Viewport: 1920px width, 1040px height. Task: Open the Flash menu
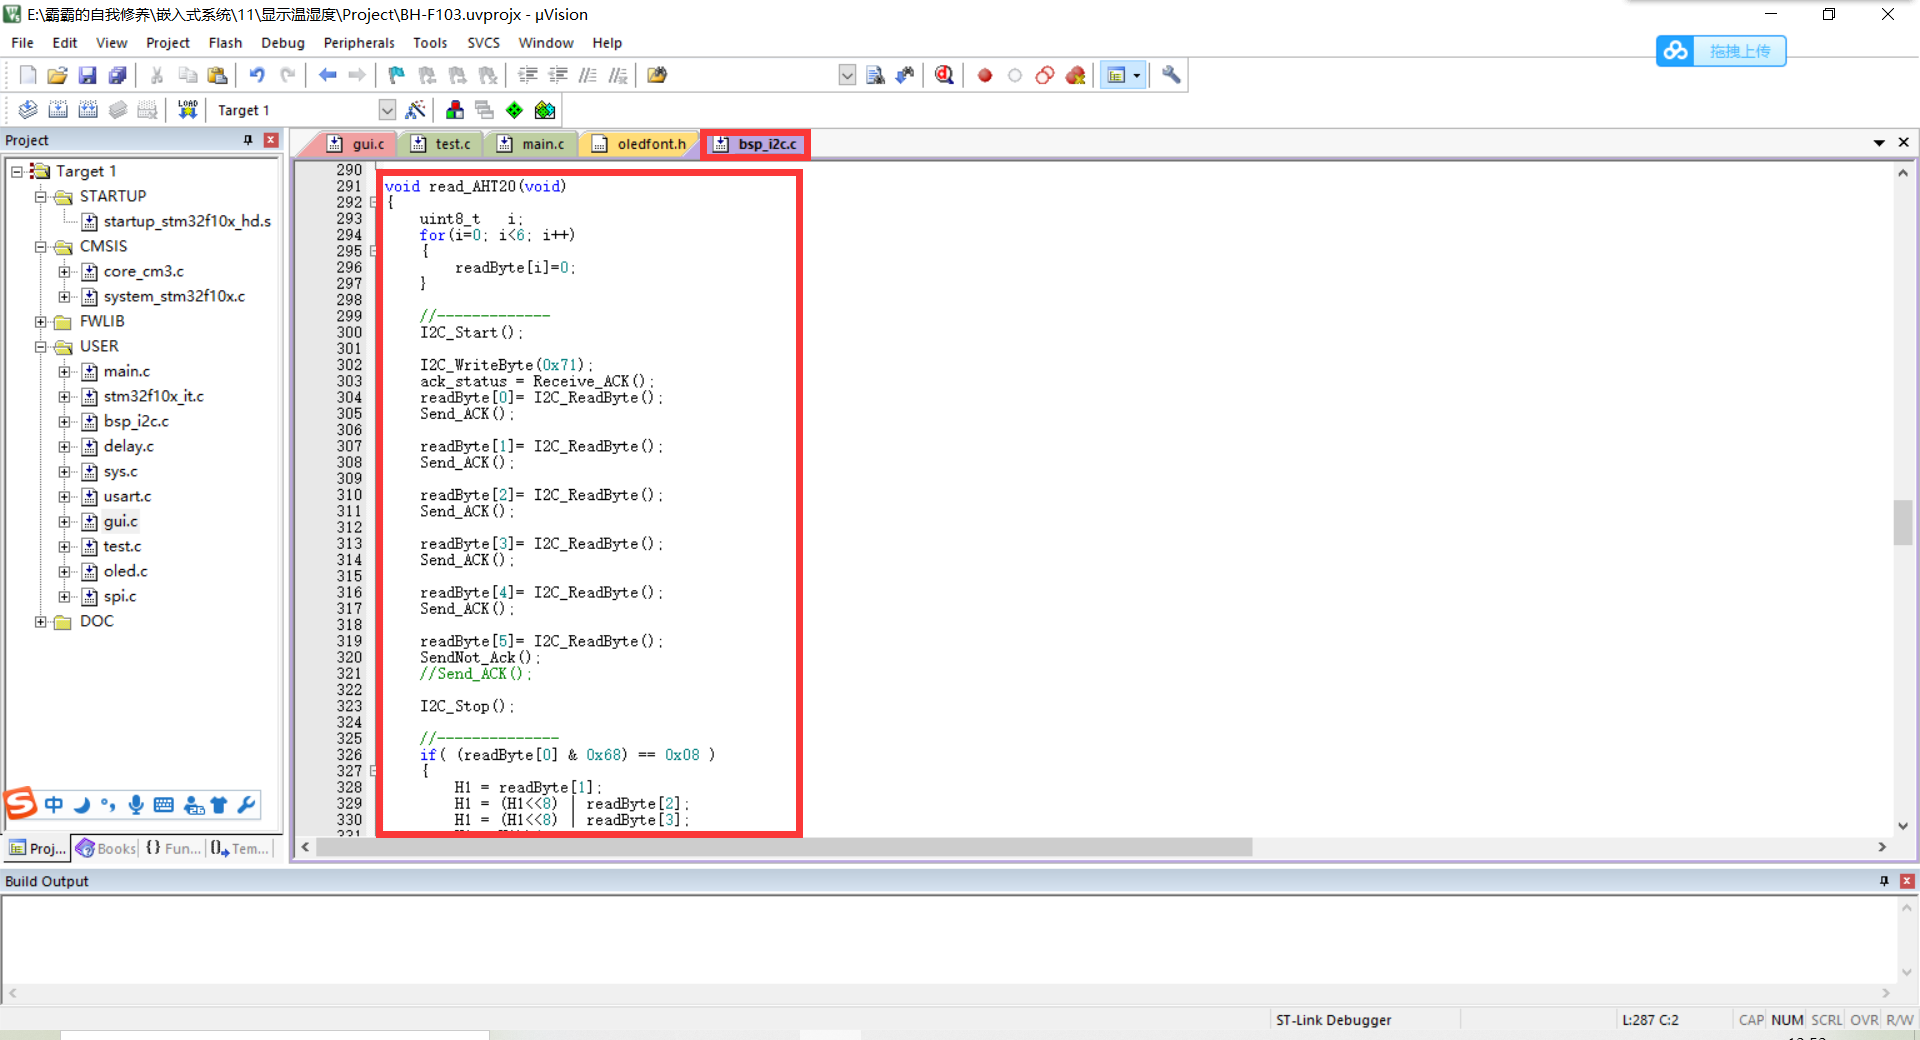click(x=225, y=43)
